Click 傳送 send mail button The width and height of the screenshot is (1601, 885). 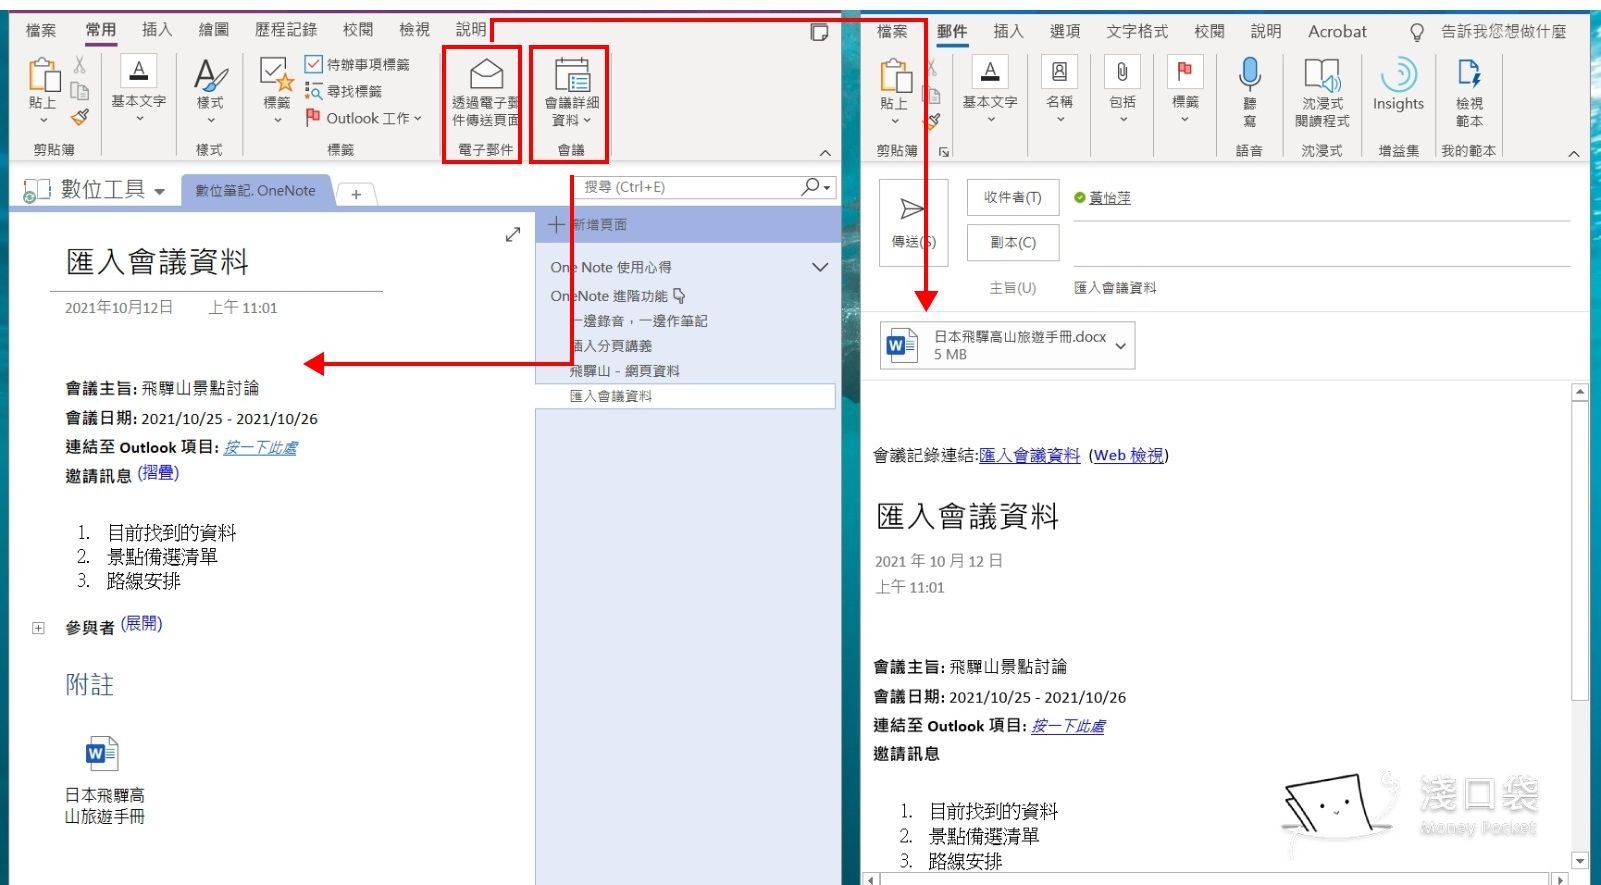tap(913, 222)
